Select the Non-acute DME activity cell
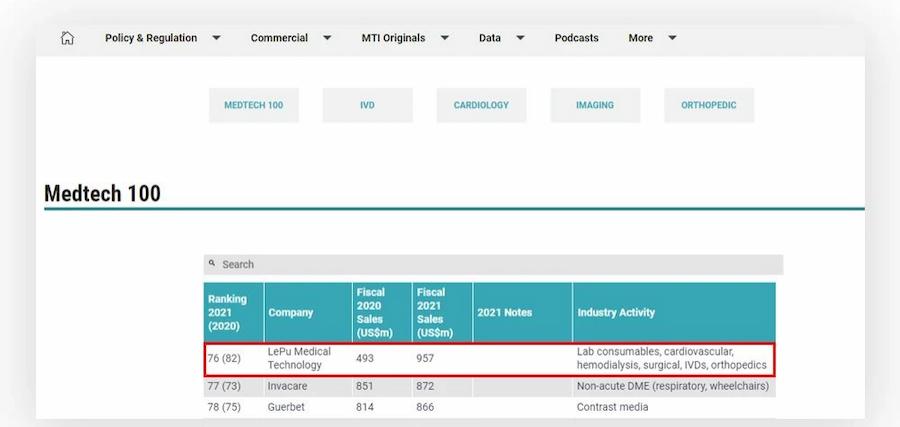Screen dimensions: 900x427 click(674, 386)
